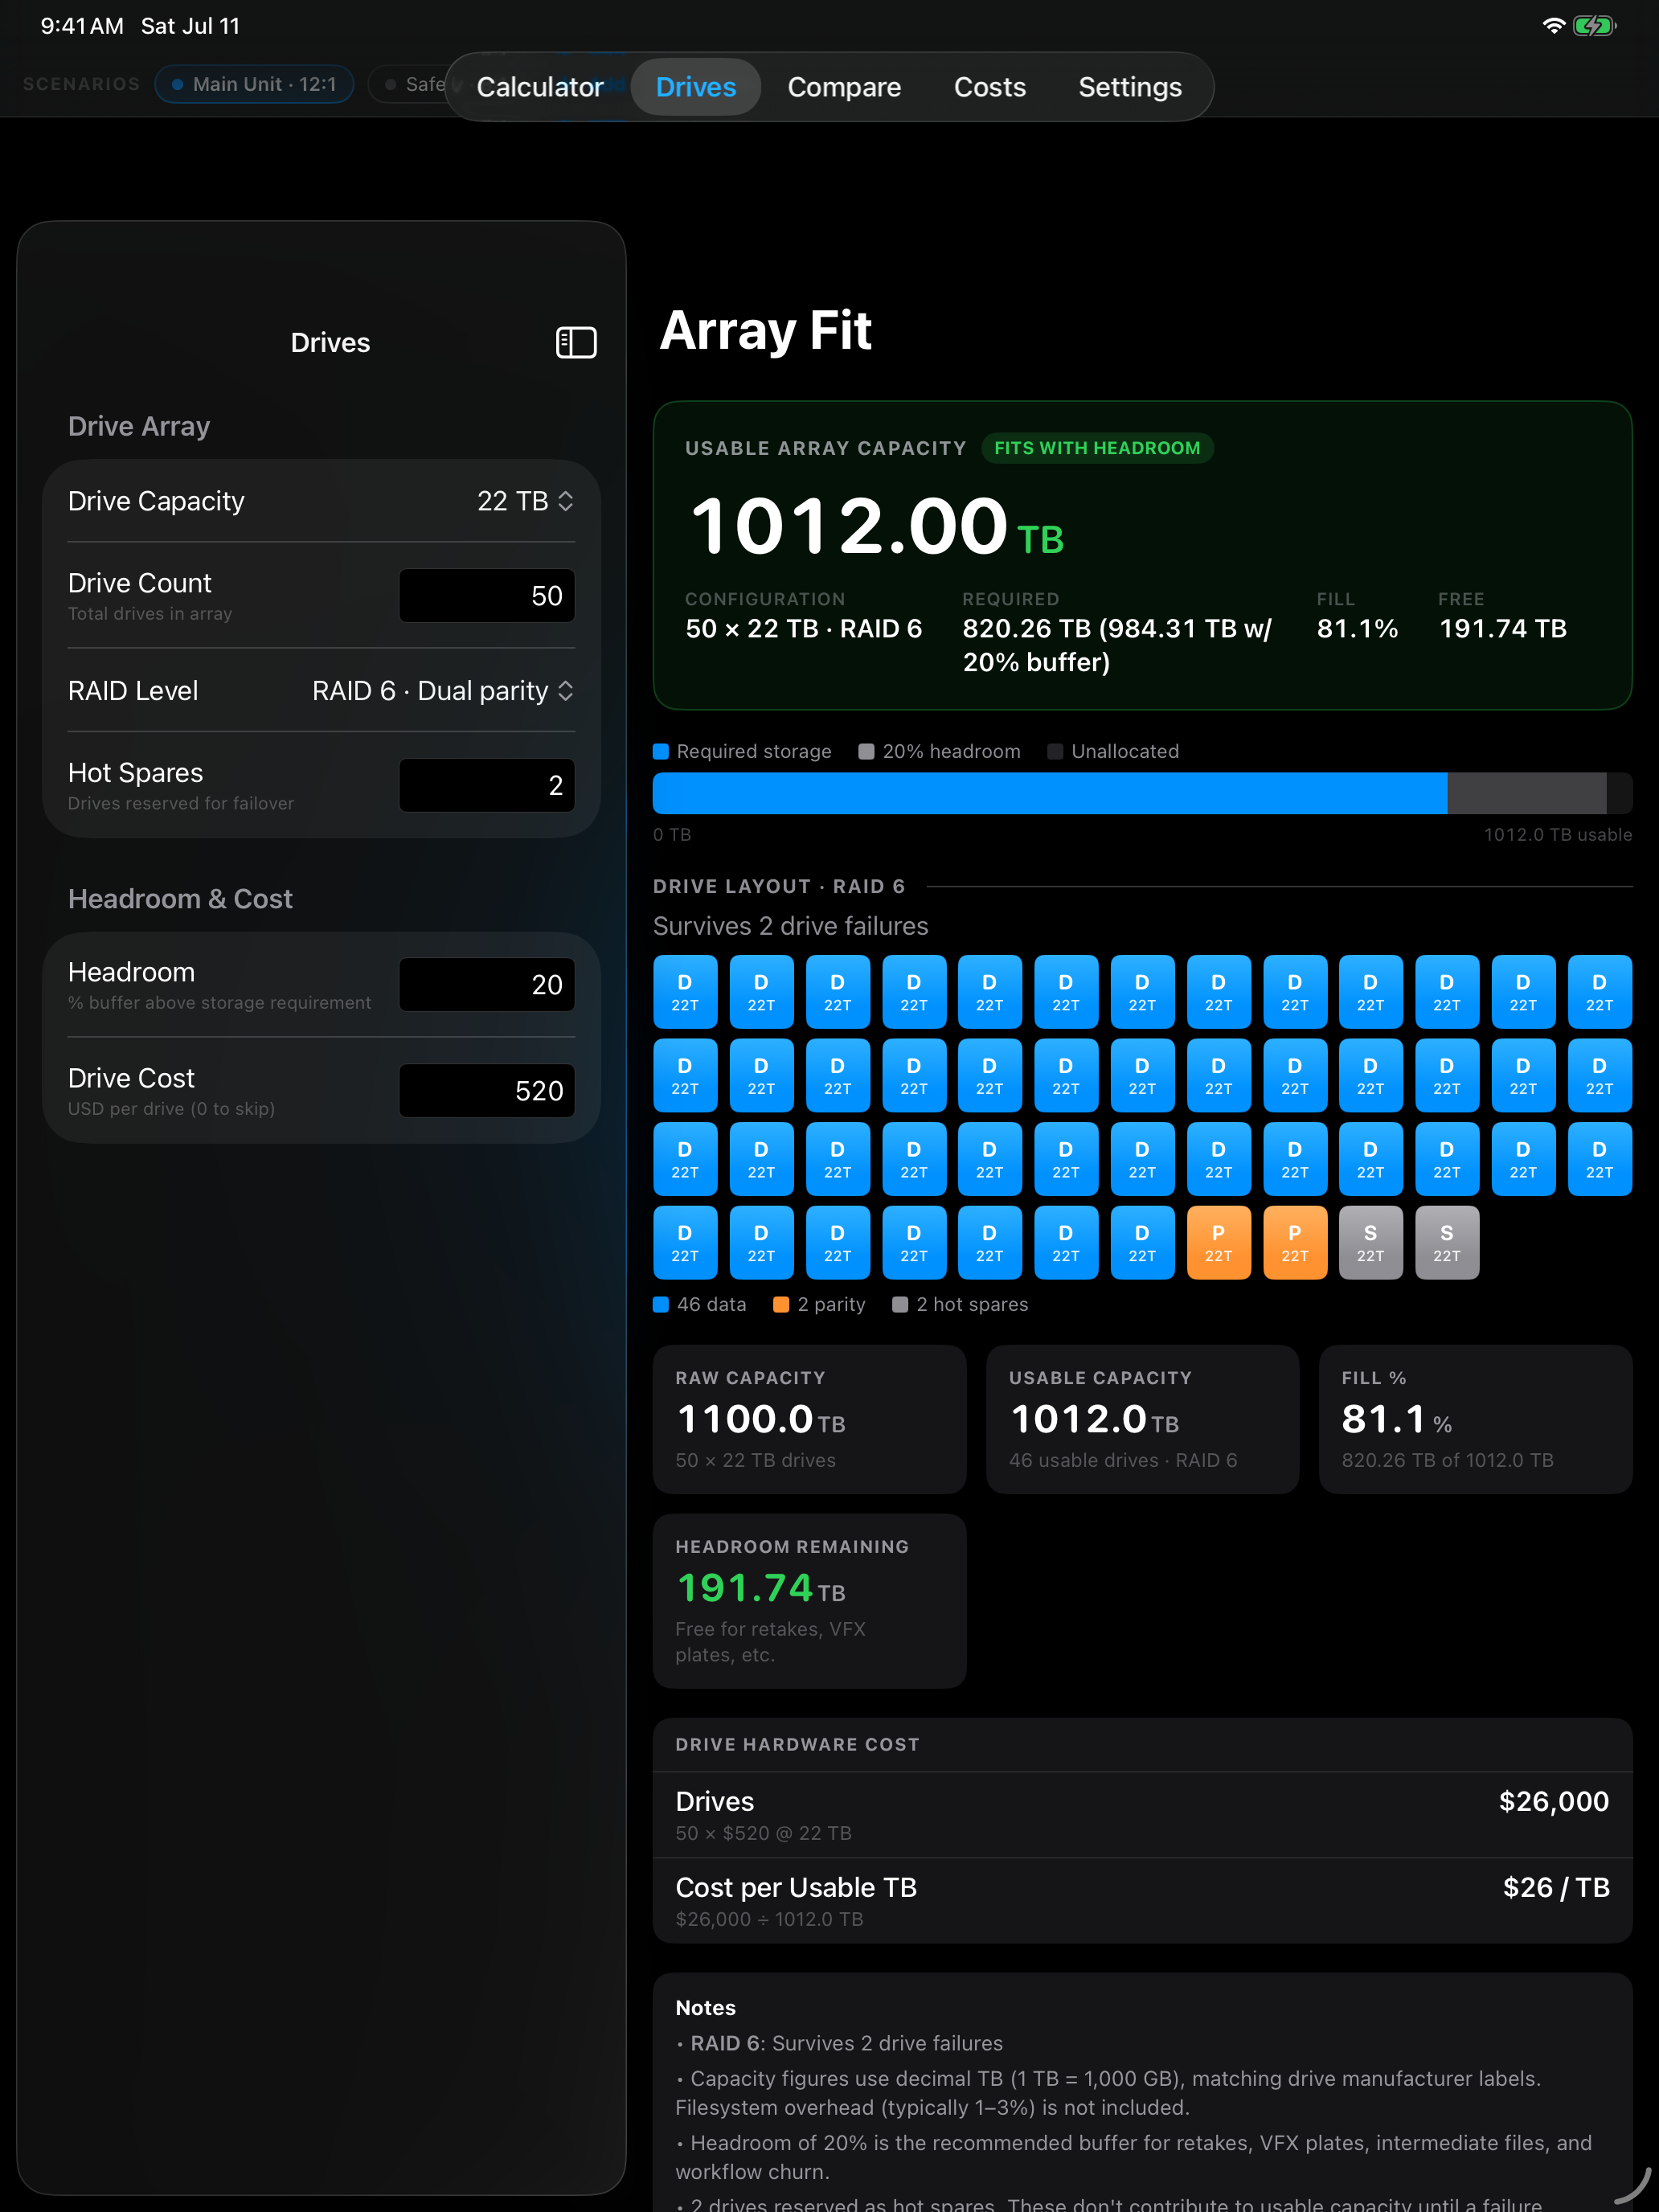Go to the Settings tab

tap(1130, 87)
